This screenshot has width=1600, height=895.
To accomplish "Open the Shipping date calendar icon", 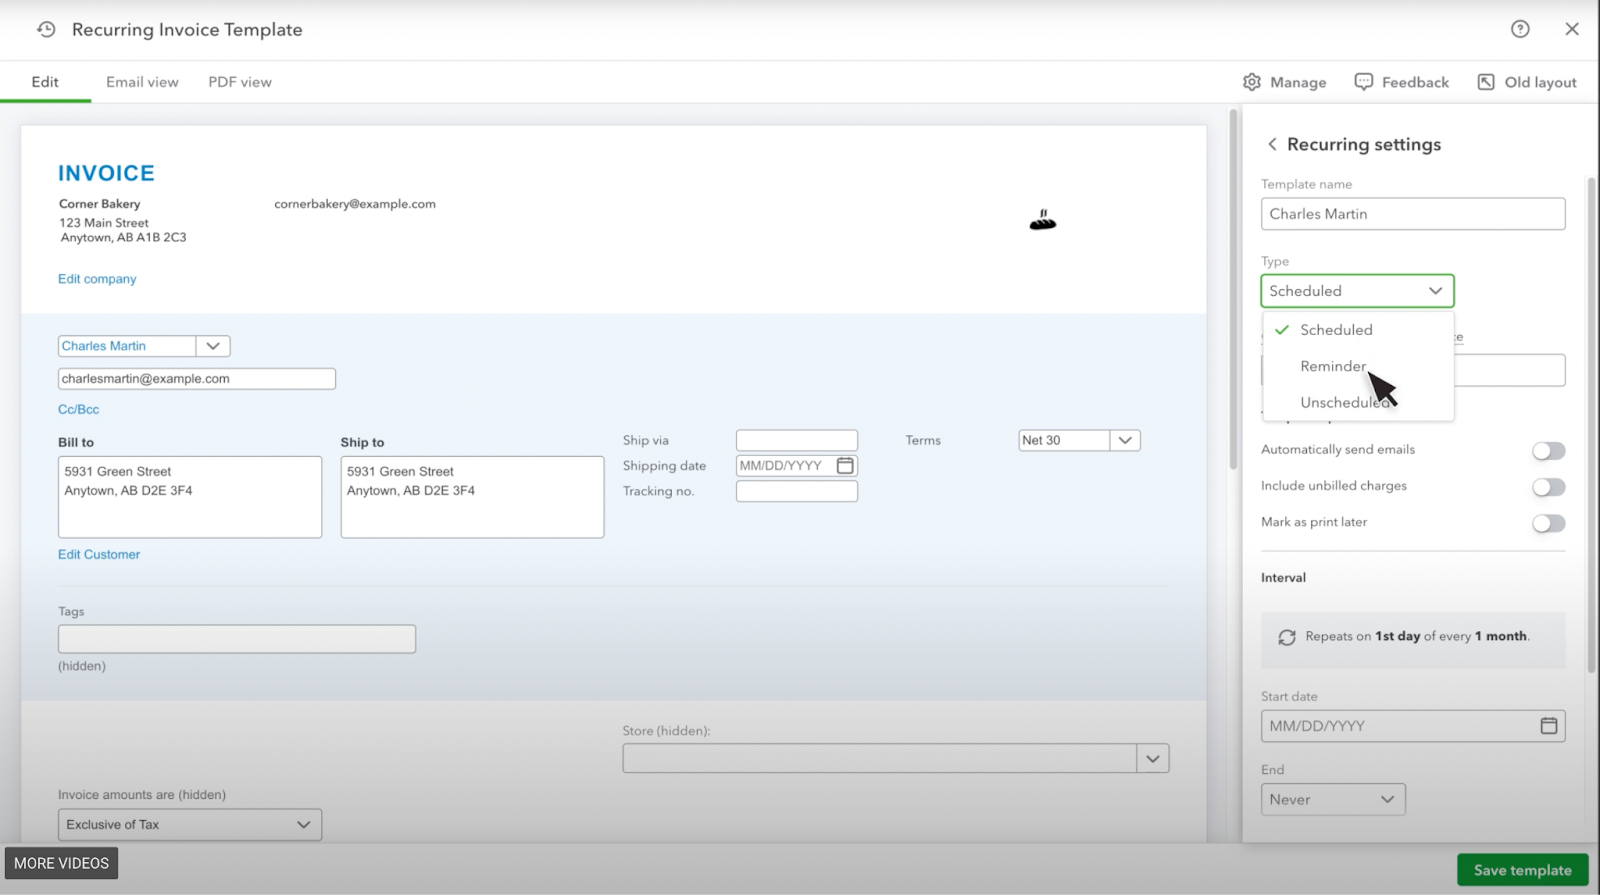I will (x=845, y=466).
